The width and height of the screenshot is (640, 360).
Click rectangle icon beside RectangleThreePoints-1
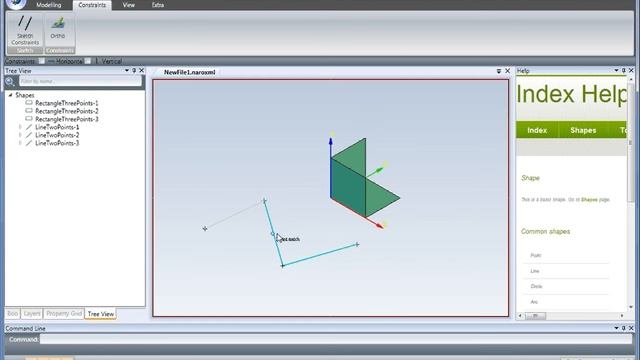click(29, 103)
